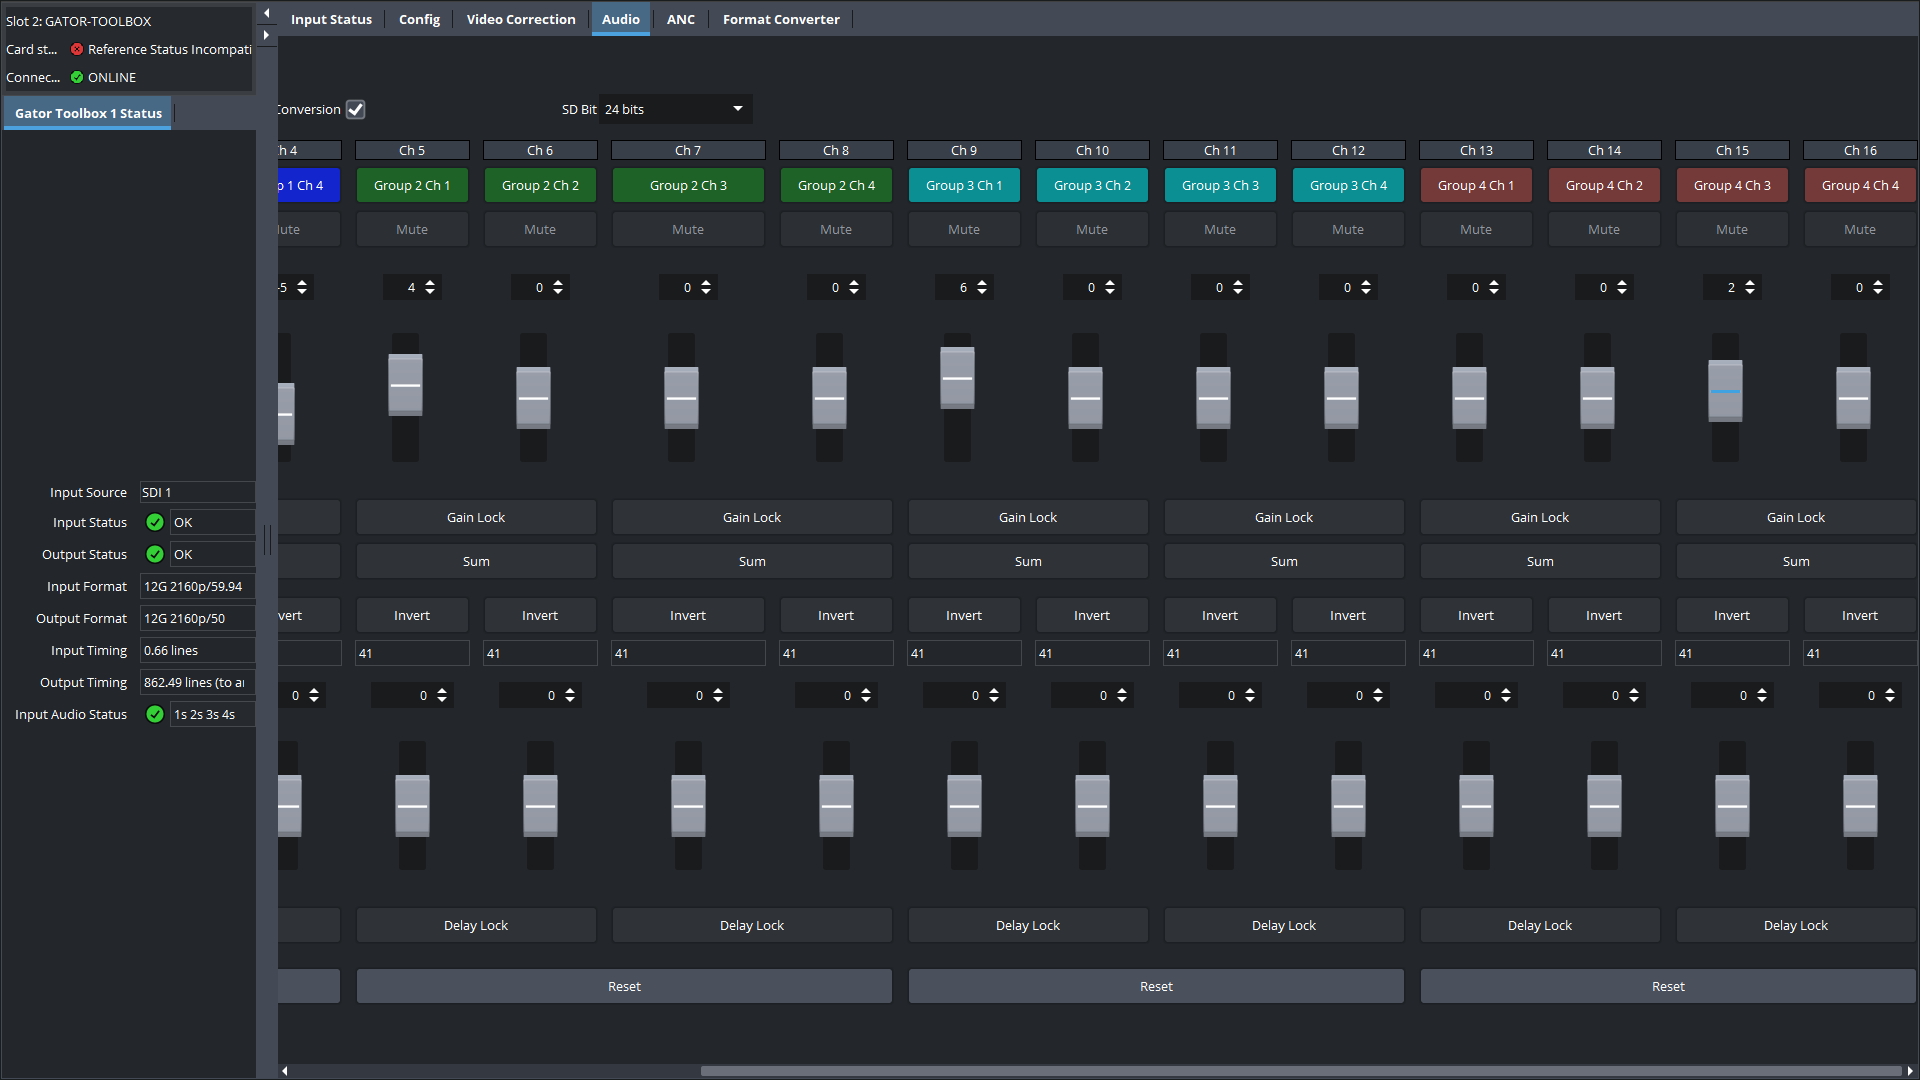Screen dimensions: 1920x1080
Task: Click the Ch 15 gain fader handle
Action: coord(1725,391)
